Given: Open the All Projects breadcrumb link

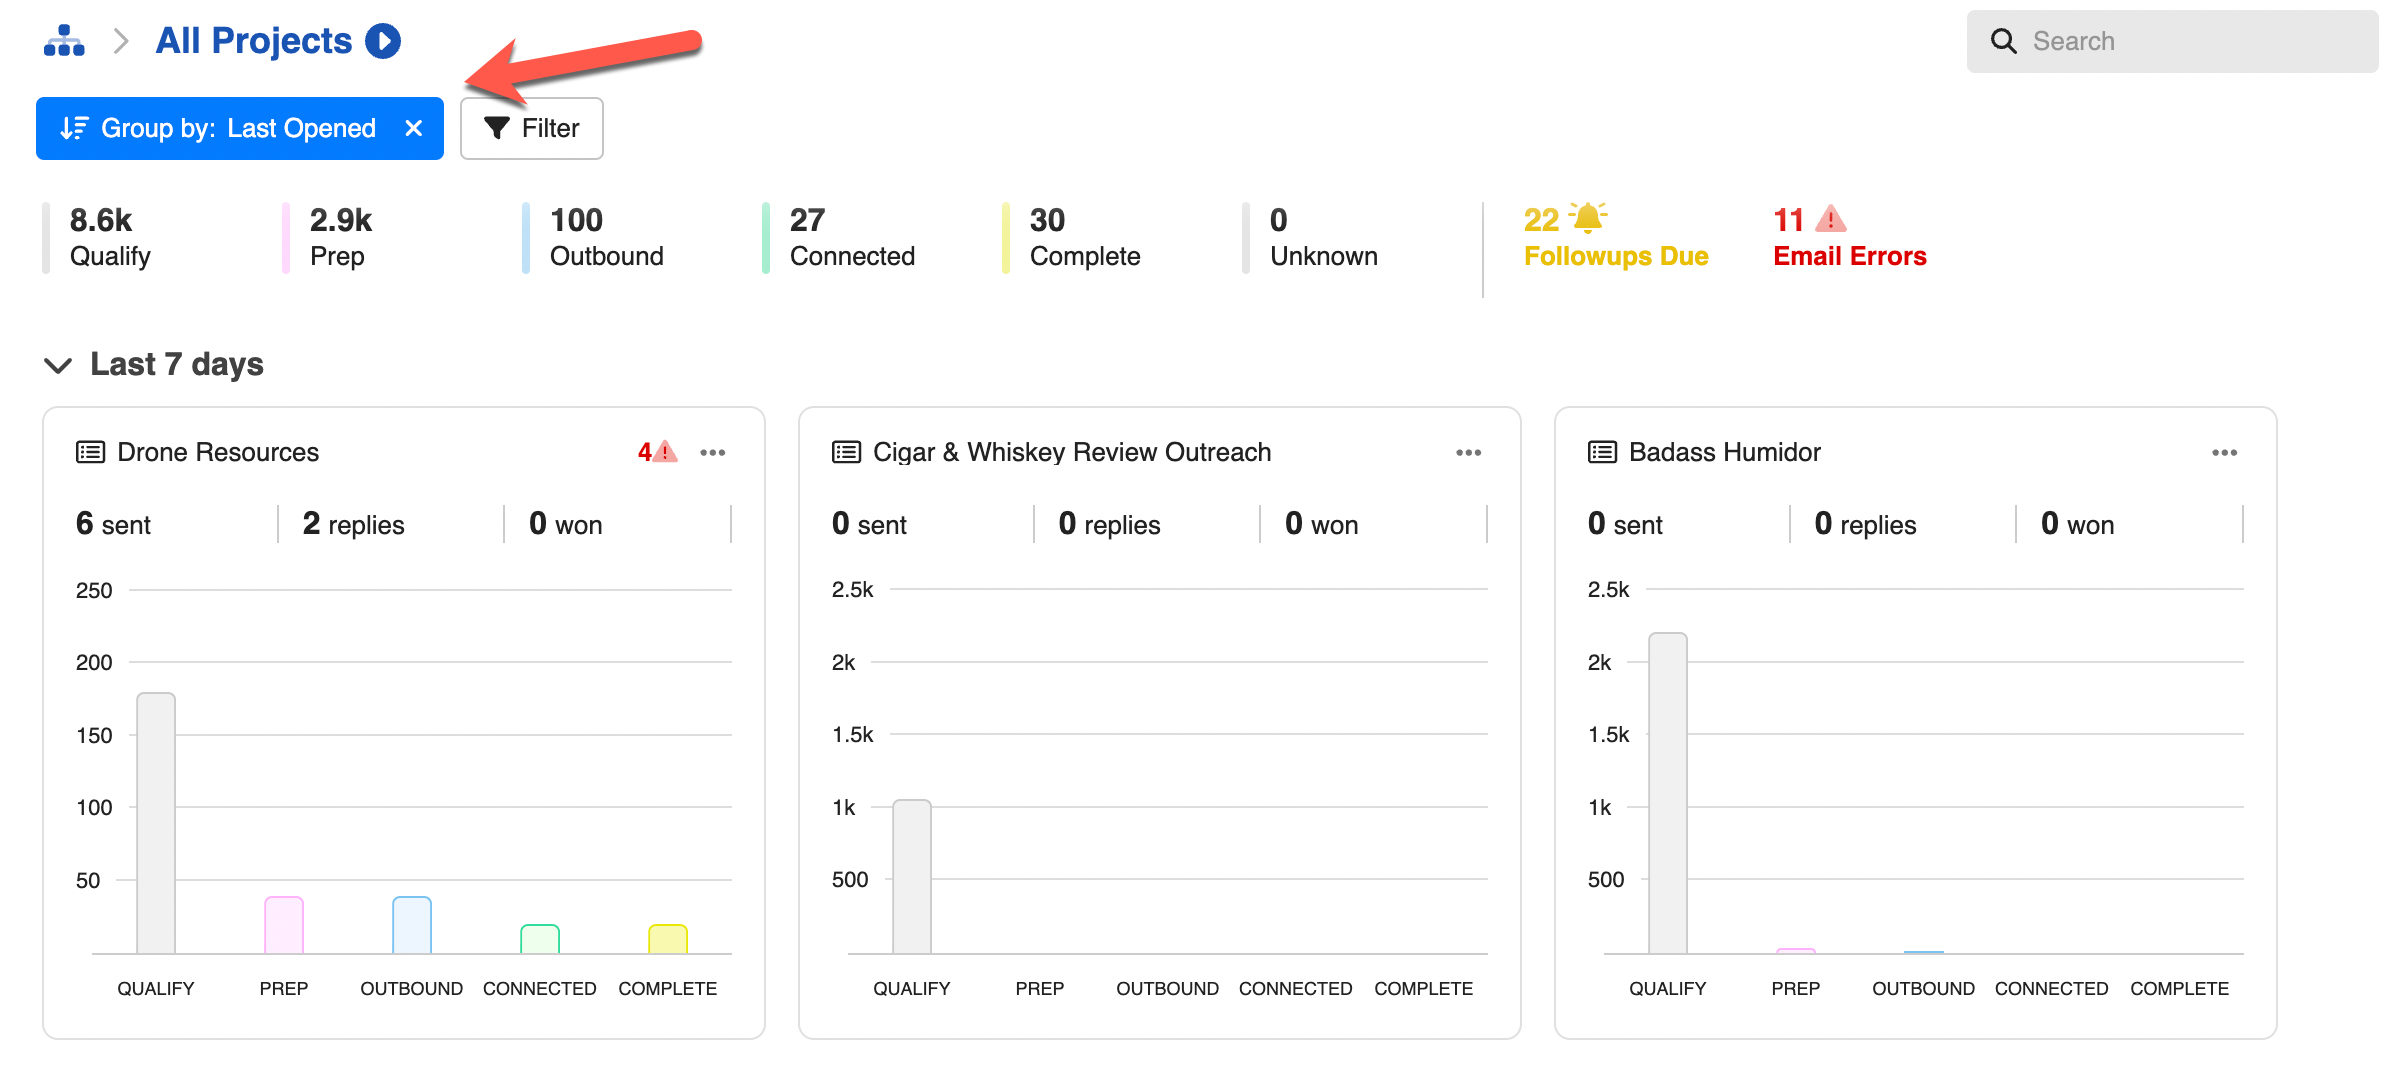Looking at the screenshot, I should coord(253,41).
